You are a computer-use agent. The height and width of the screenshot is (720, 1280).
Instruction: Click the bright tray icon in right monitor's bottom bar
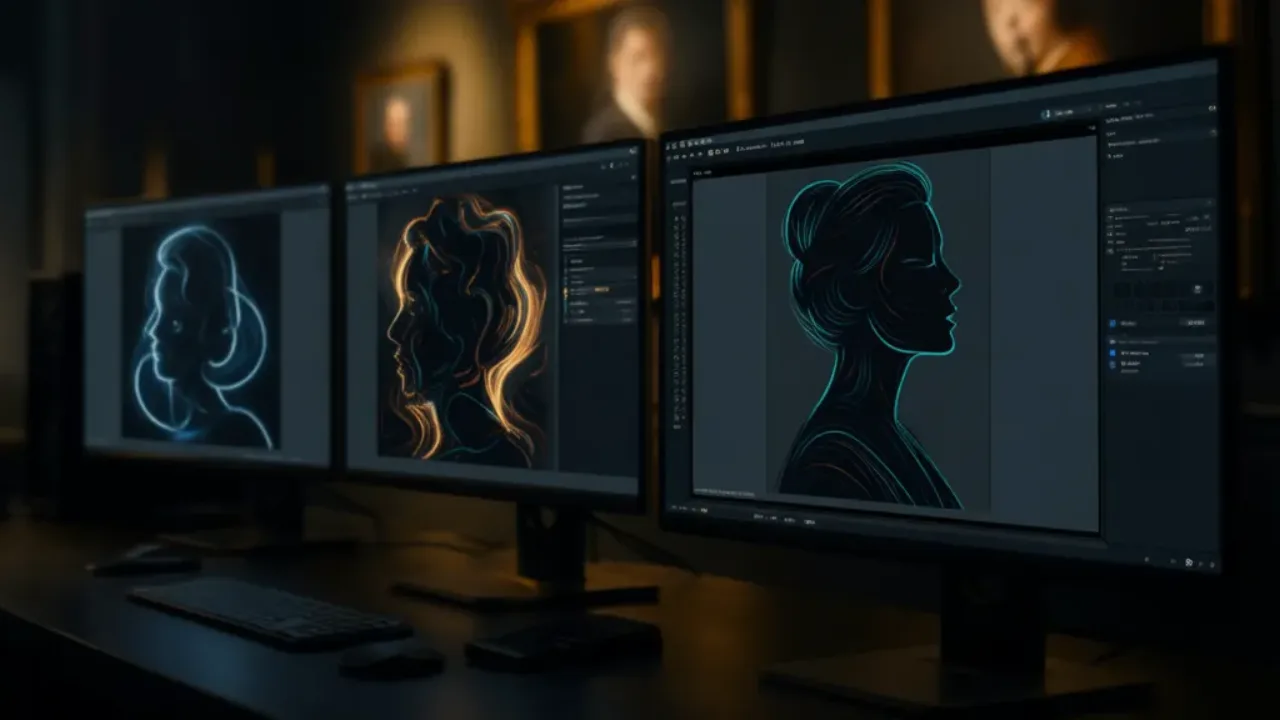click(1188, 562)
